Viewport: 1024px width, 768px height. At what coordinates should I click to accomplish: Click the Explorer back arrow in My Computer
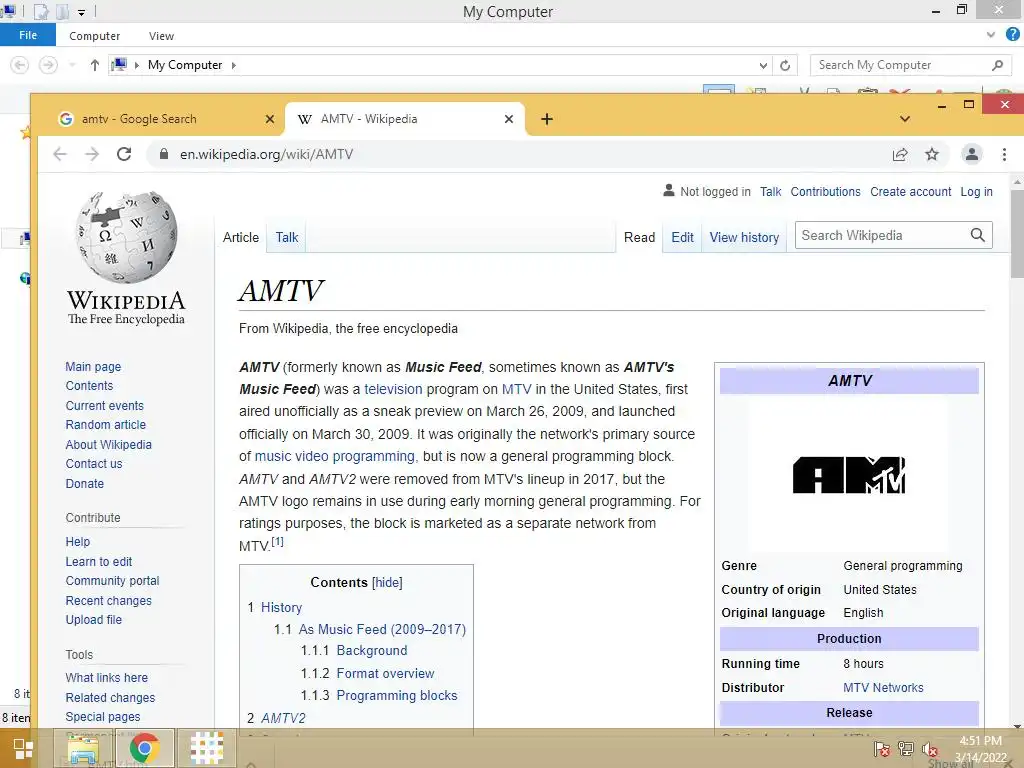tap(20, 65)
